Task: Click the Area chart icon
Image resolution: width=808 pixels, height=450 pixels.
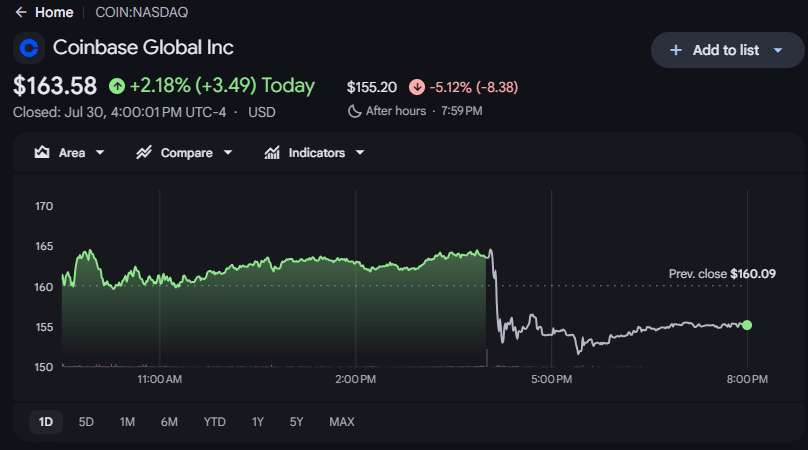Action: 42,152
